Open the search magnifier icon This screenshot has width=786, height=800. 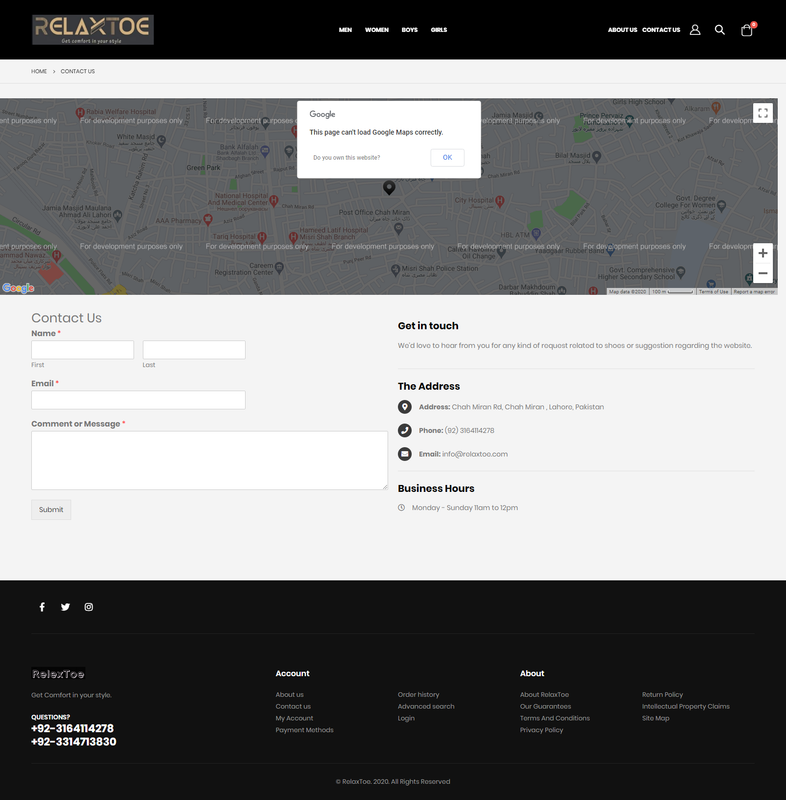point(720,30)
